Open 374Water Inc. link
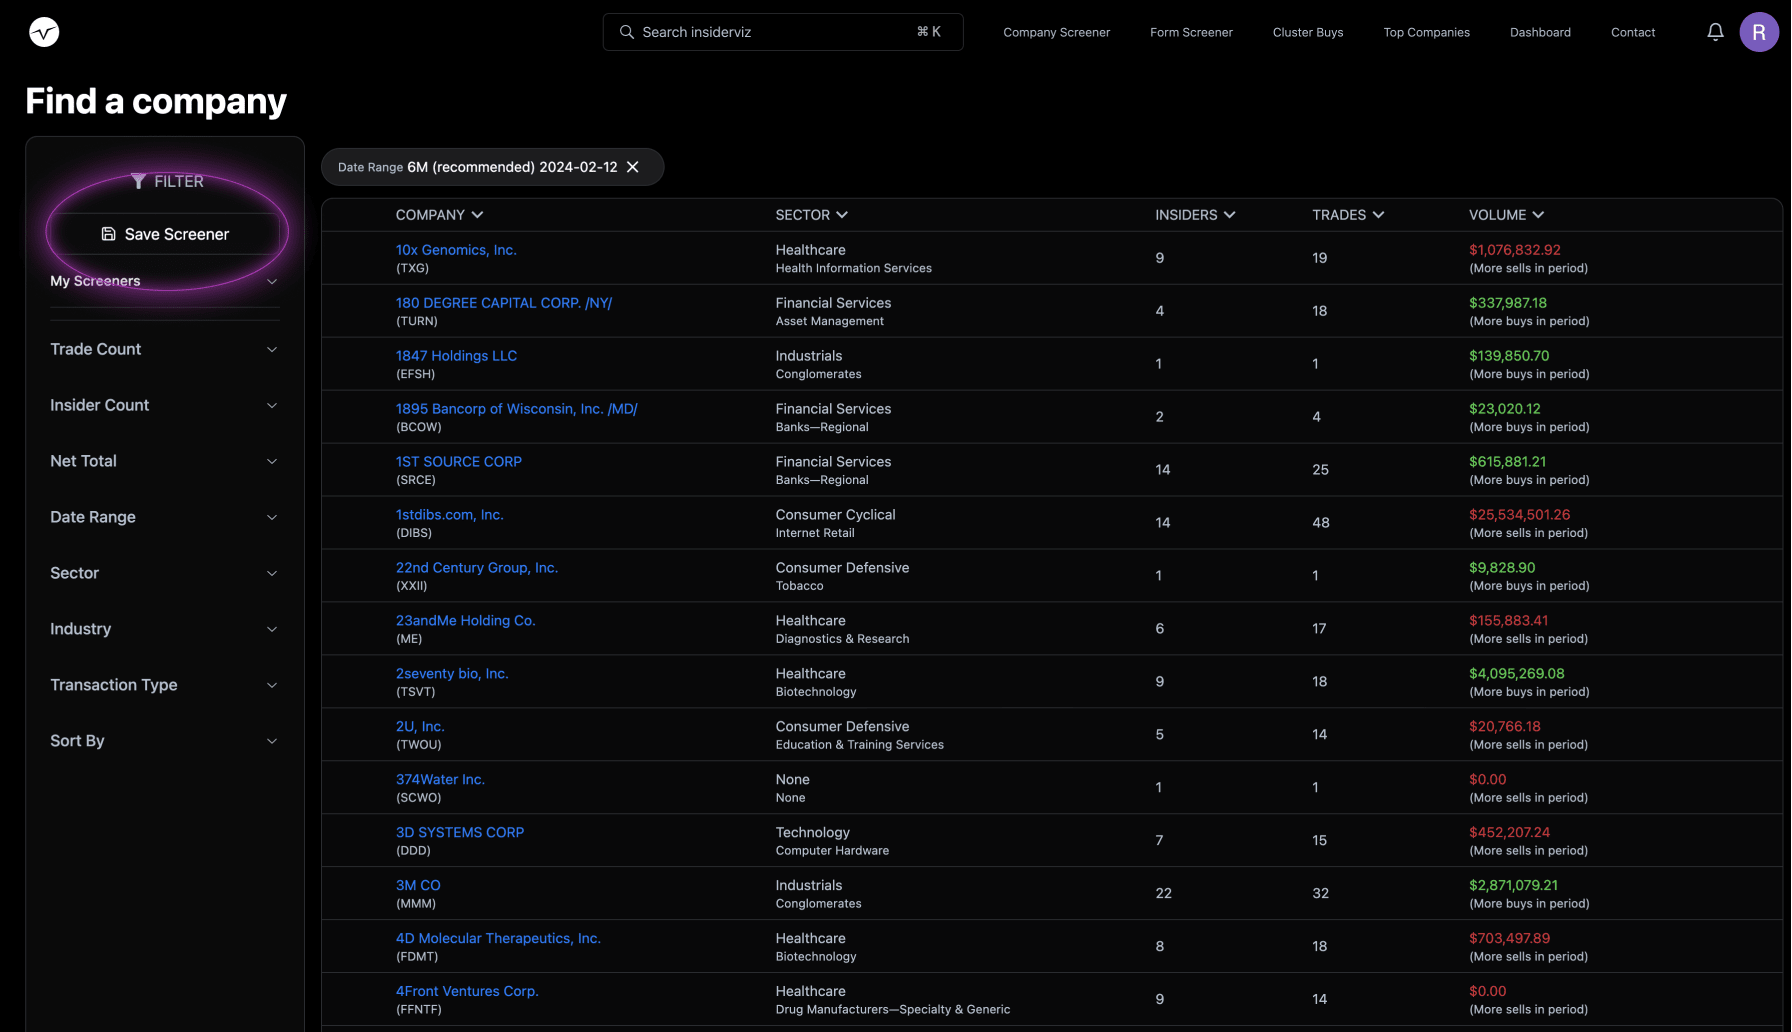 440,780
